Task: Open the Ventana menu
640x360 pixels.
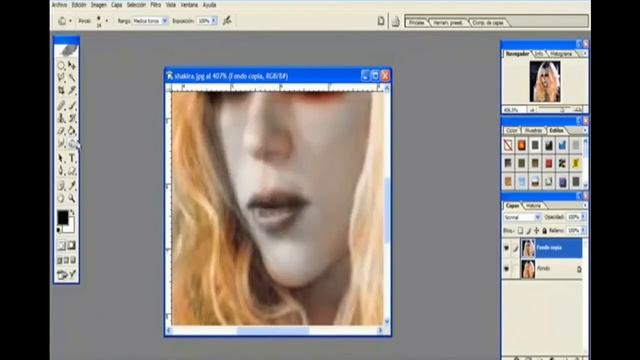Action: pos(189,5)
